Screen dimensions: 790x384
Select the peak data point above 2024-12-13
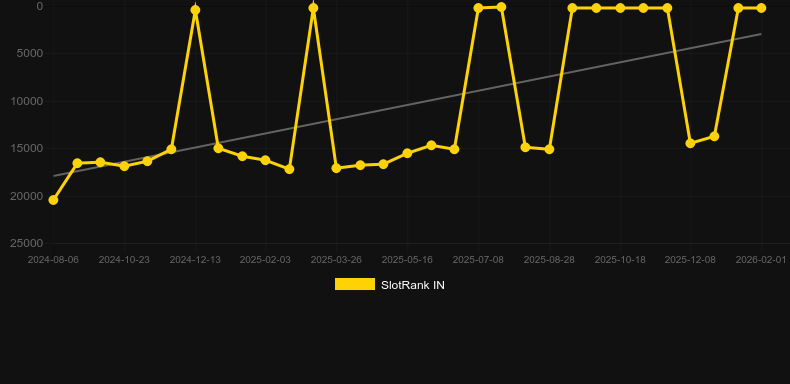(195, 10)
